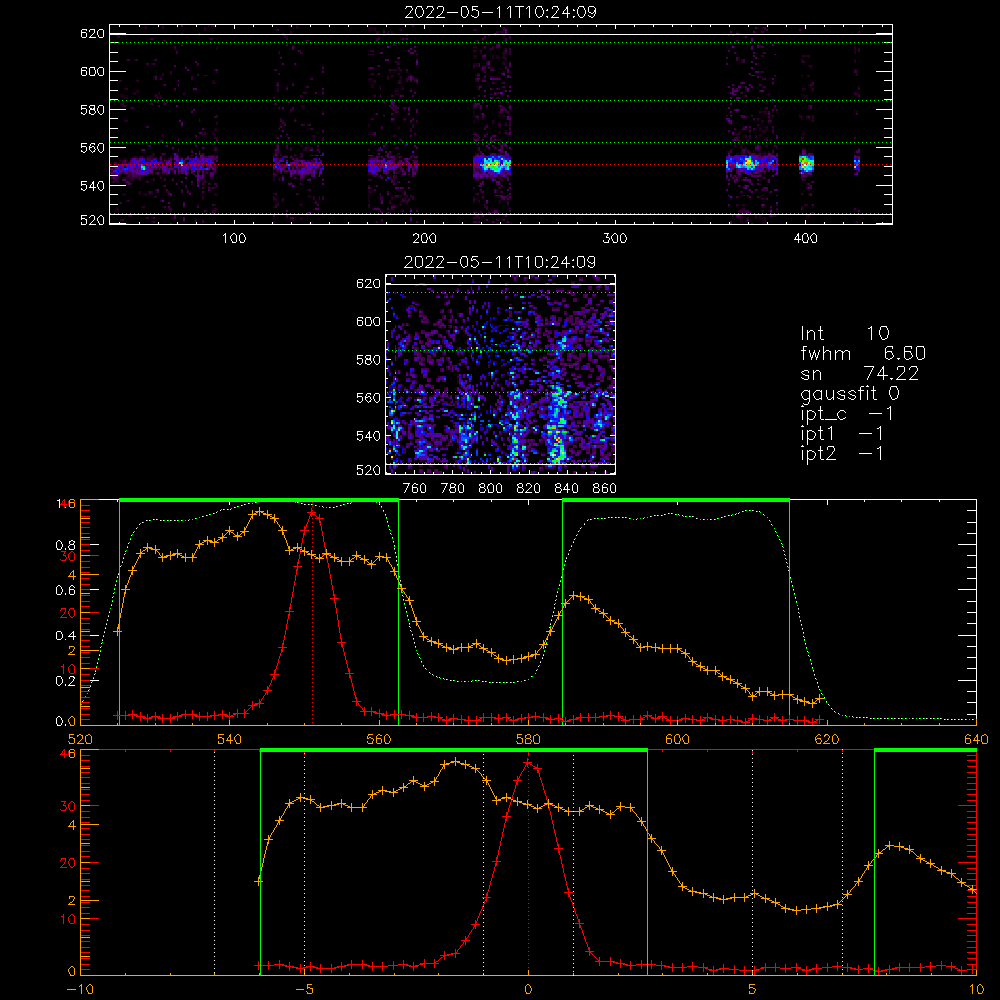The width and height of the screenshot is (1000, 1000).
Task: Click the x-axis label 860 in the middle image
Action: click(x=605, y=489)
